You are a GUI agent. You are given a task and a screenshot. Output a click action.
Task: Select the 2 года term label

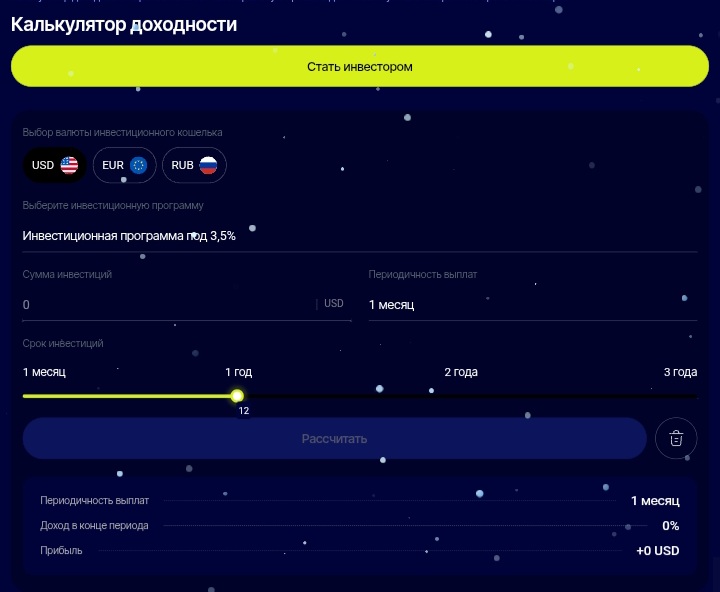461,372
